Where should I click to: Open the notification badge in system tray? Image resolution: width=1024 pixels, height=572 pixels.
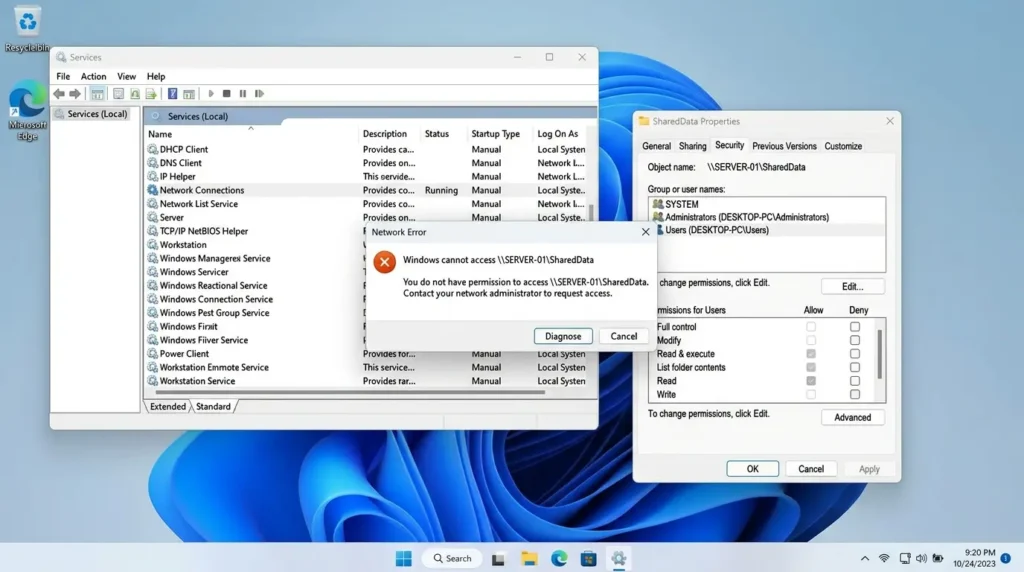pyautogui.click(x=1006, y=558)
